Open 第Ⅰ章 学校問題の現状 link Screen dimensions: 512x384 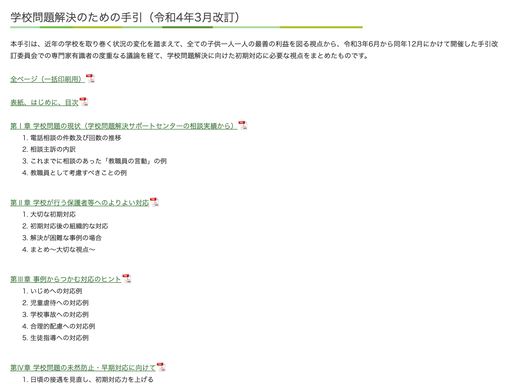click(123, 126)
